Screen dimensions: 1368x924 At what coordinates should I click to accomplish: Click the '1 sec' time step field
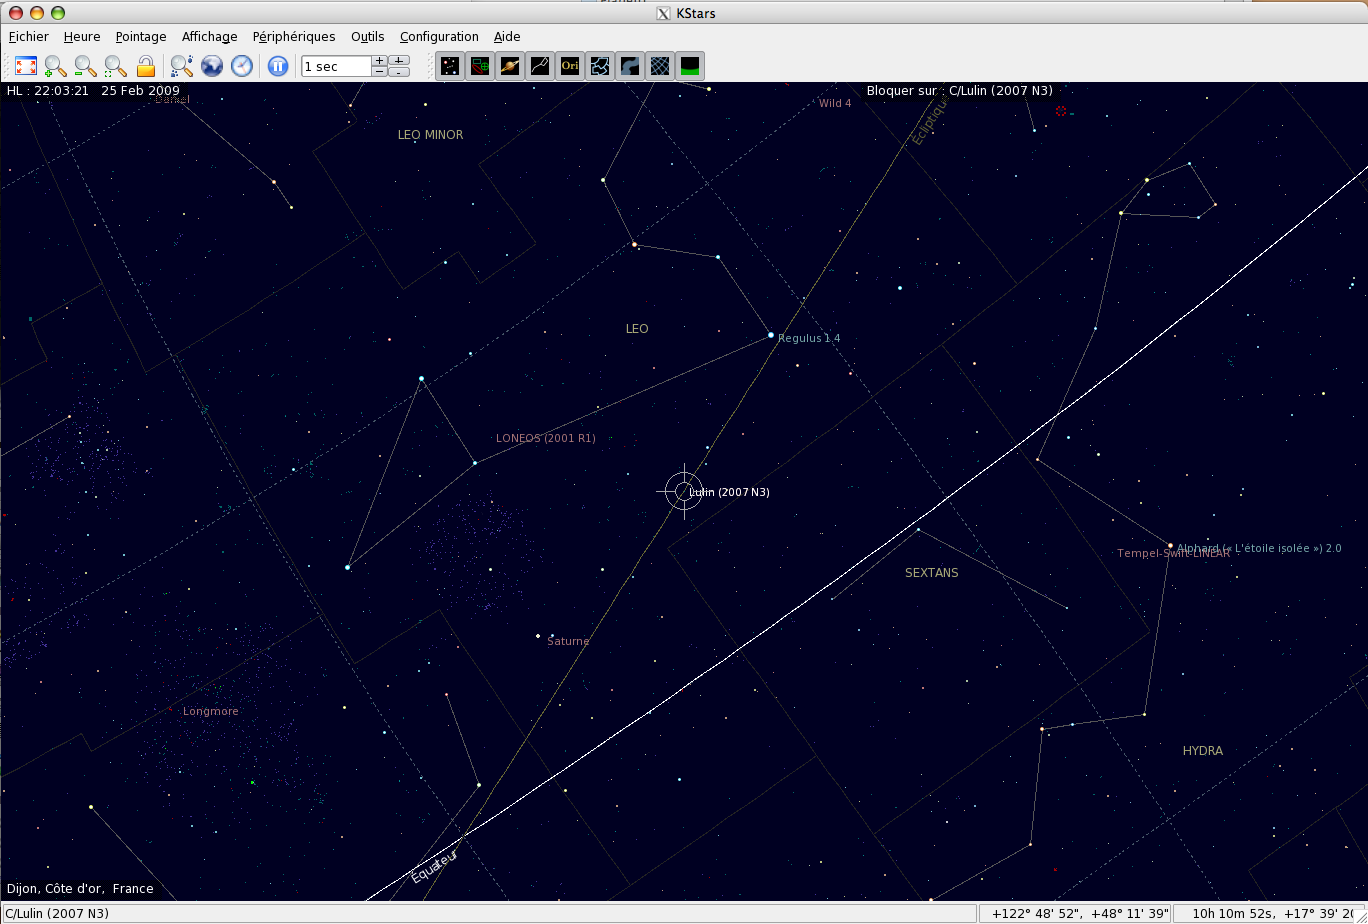coord(336,66)
